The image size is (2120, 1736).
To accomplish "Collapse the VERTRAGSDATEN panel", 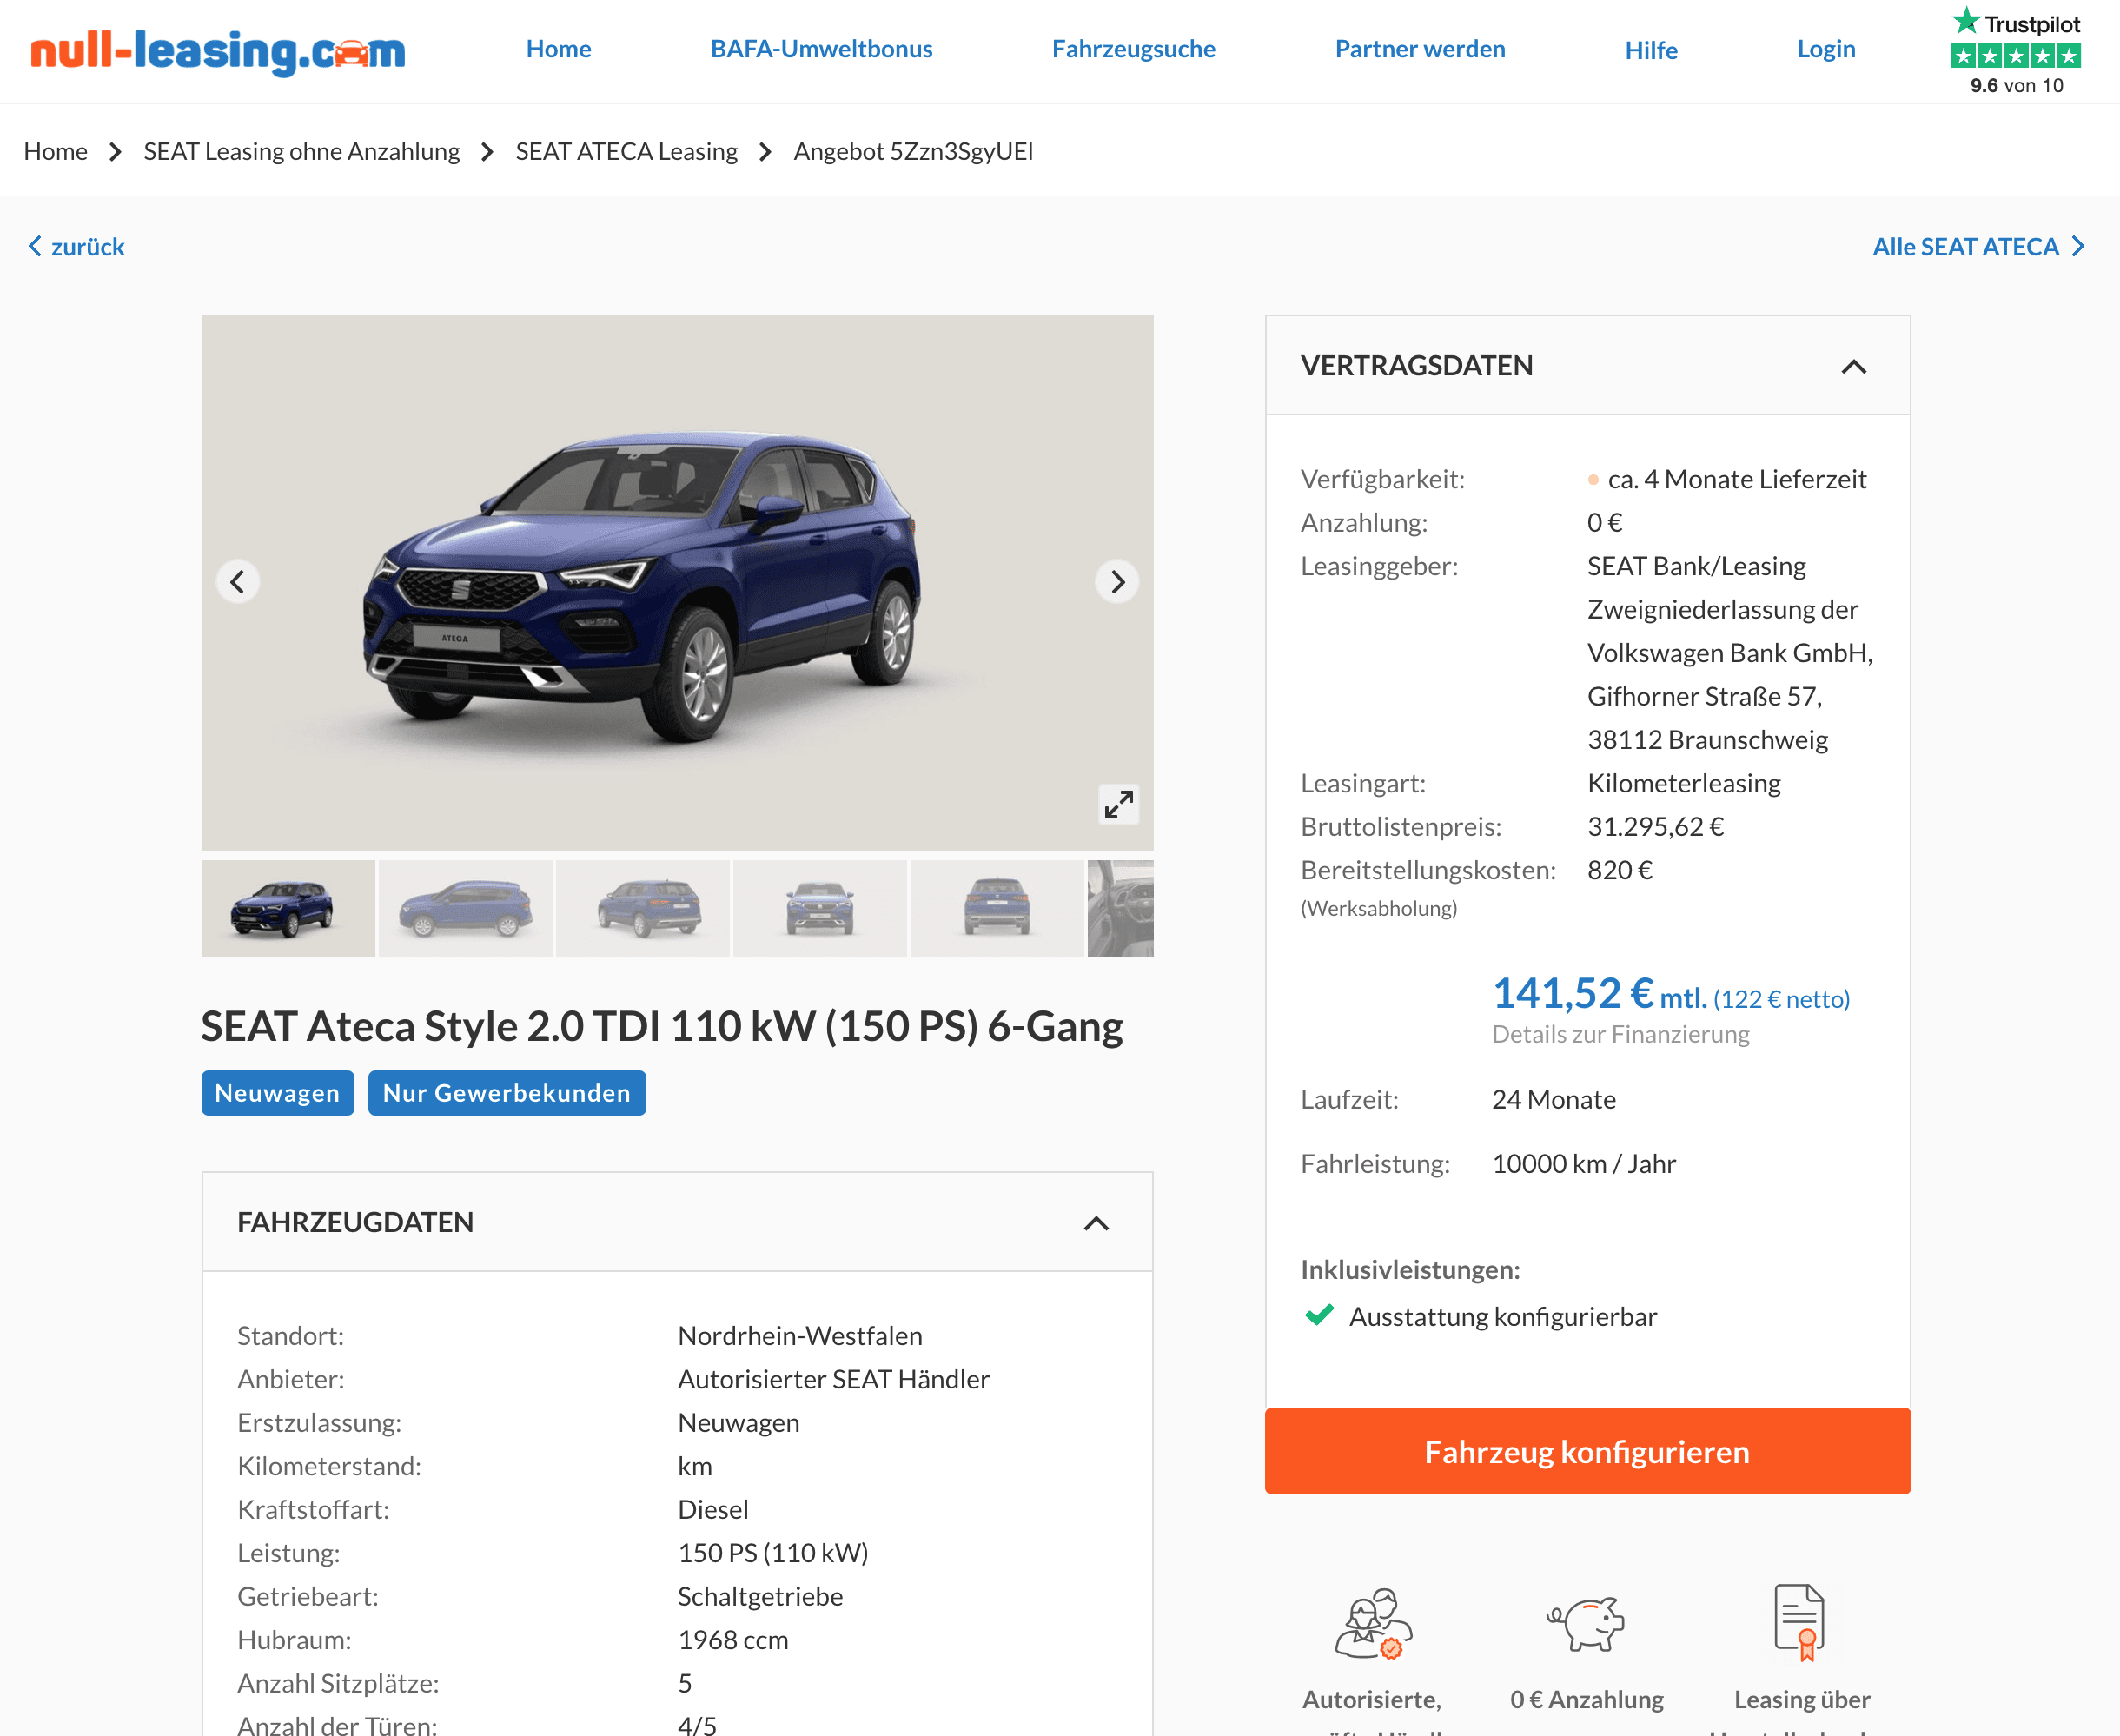I will click(x=1853, y=366).
